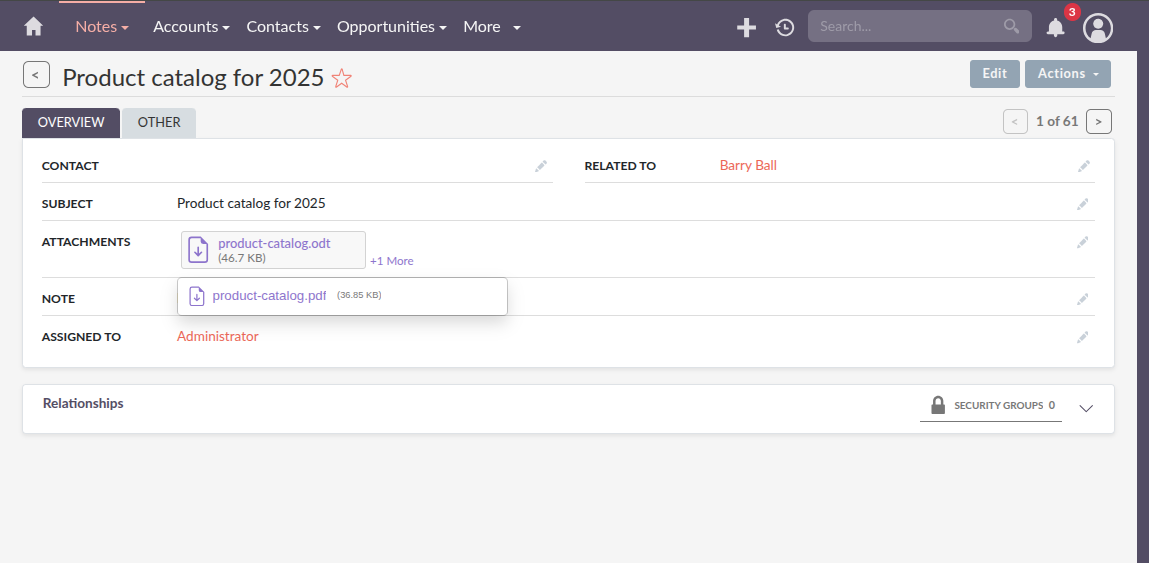Click pencil icon to edit Attachments

click(x=1083, y=242)
